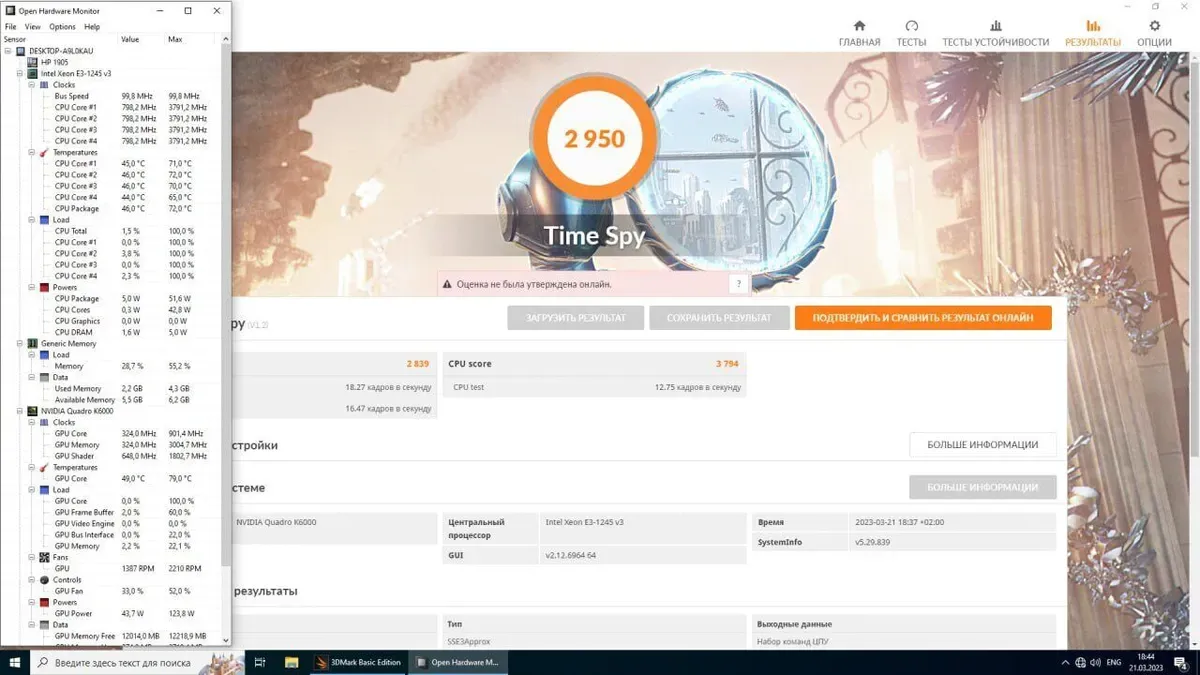This screenshot has width=1200, height=675.
Task: Open the File menu
Action: point(11,27)
